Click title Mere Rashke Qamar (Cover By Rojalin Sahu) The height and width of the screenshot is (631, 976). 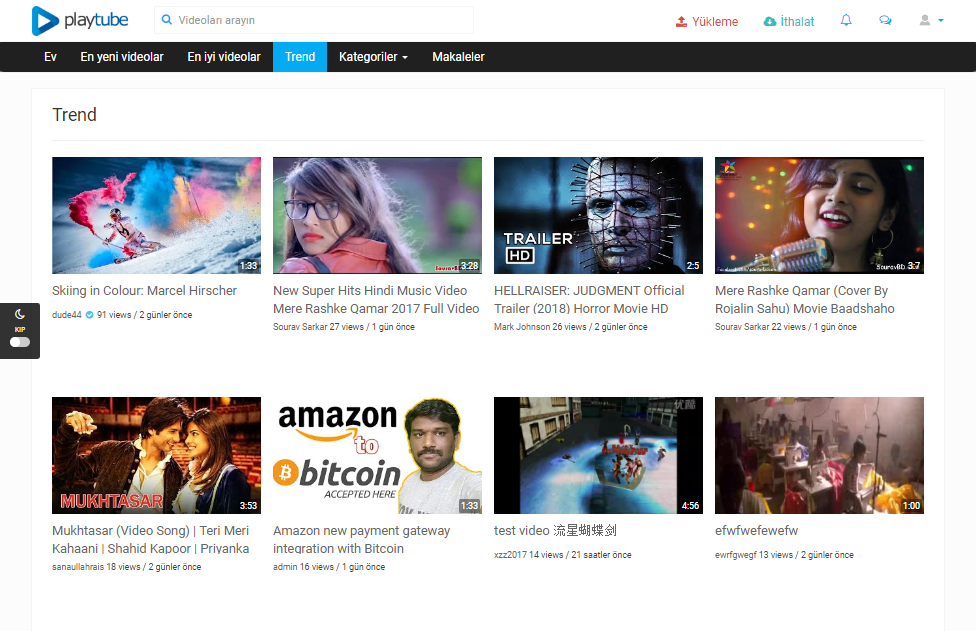click(x=804, y=299)
